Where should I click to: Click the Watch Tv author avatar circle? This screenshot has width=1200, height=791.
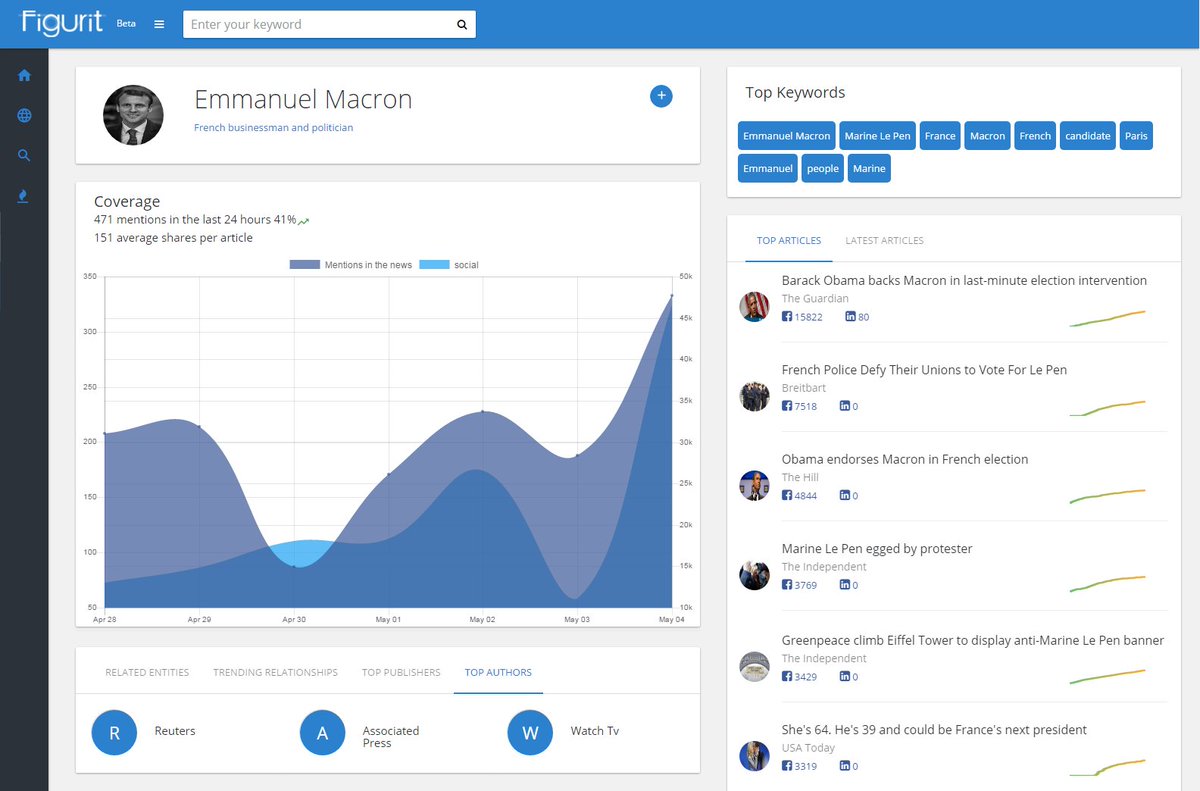(x=530, y=733)
